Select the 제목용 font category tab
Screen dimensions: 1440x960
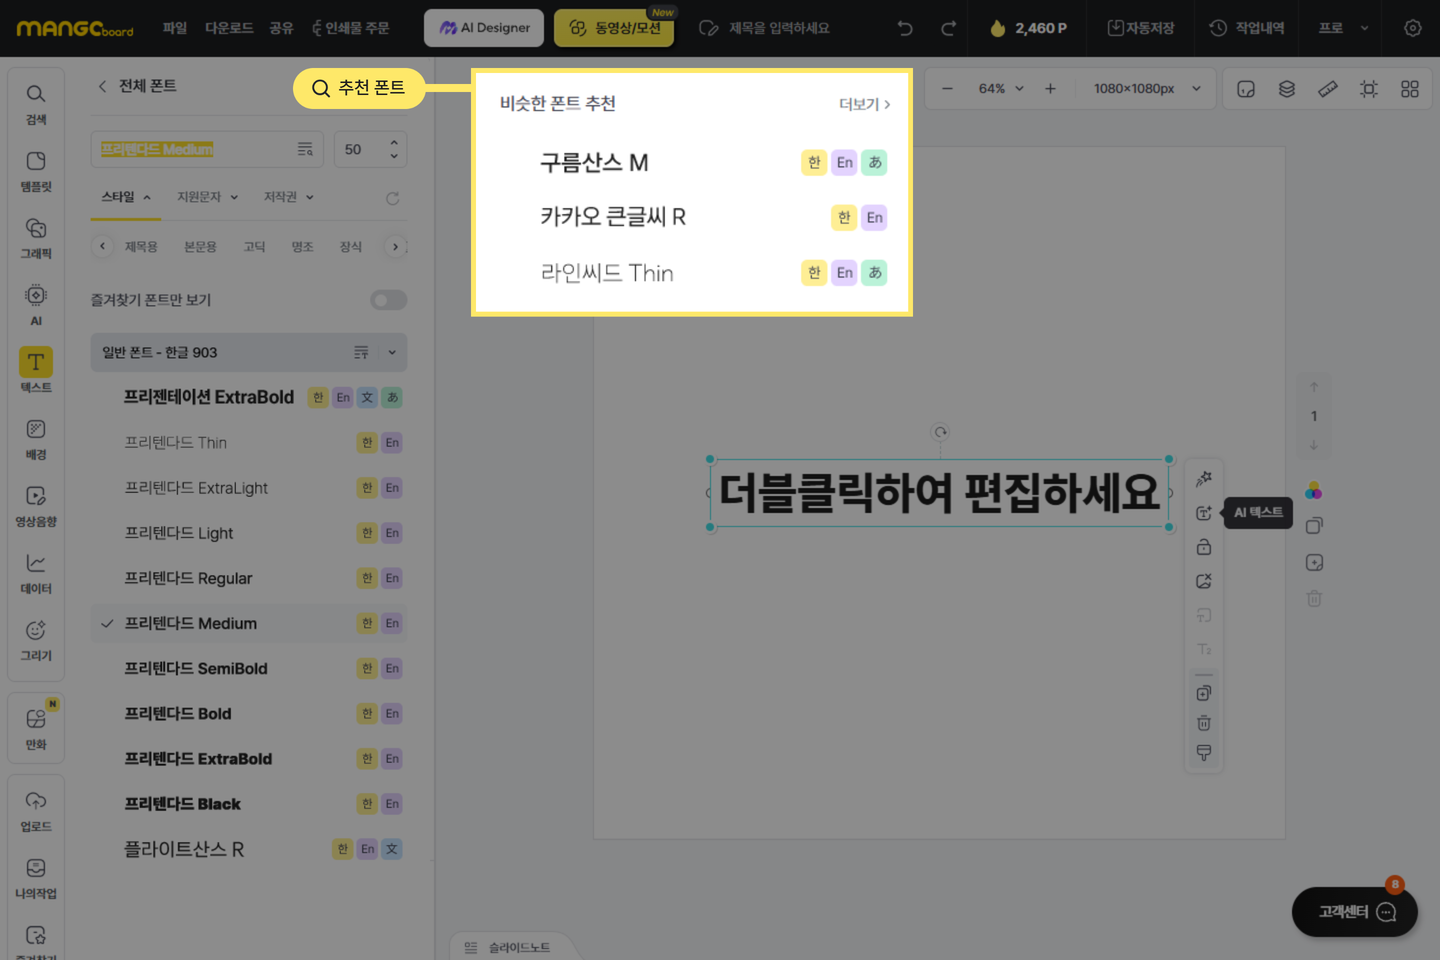tap(141, 247)
